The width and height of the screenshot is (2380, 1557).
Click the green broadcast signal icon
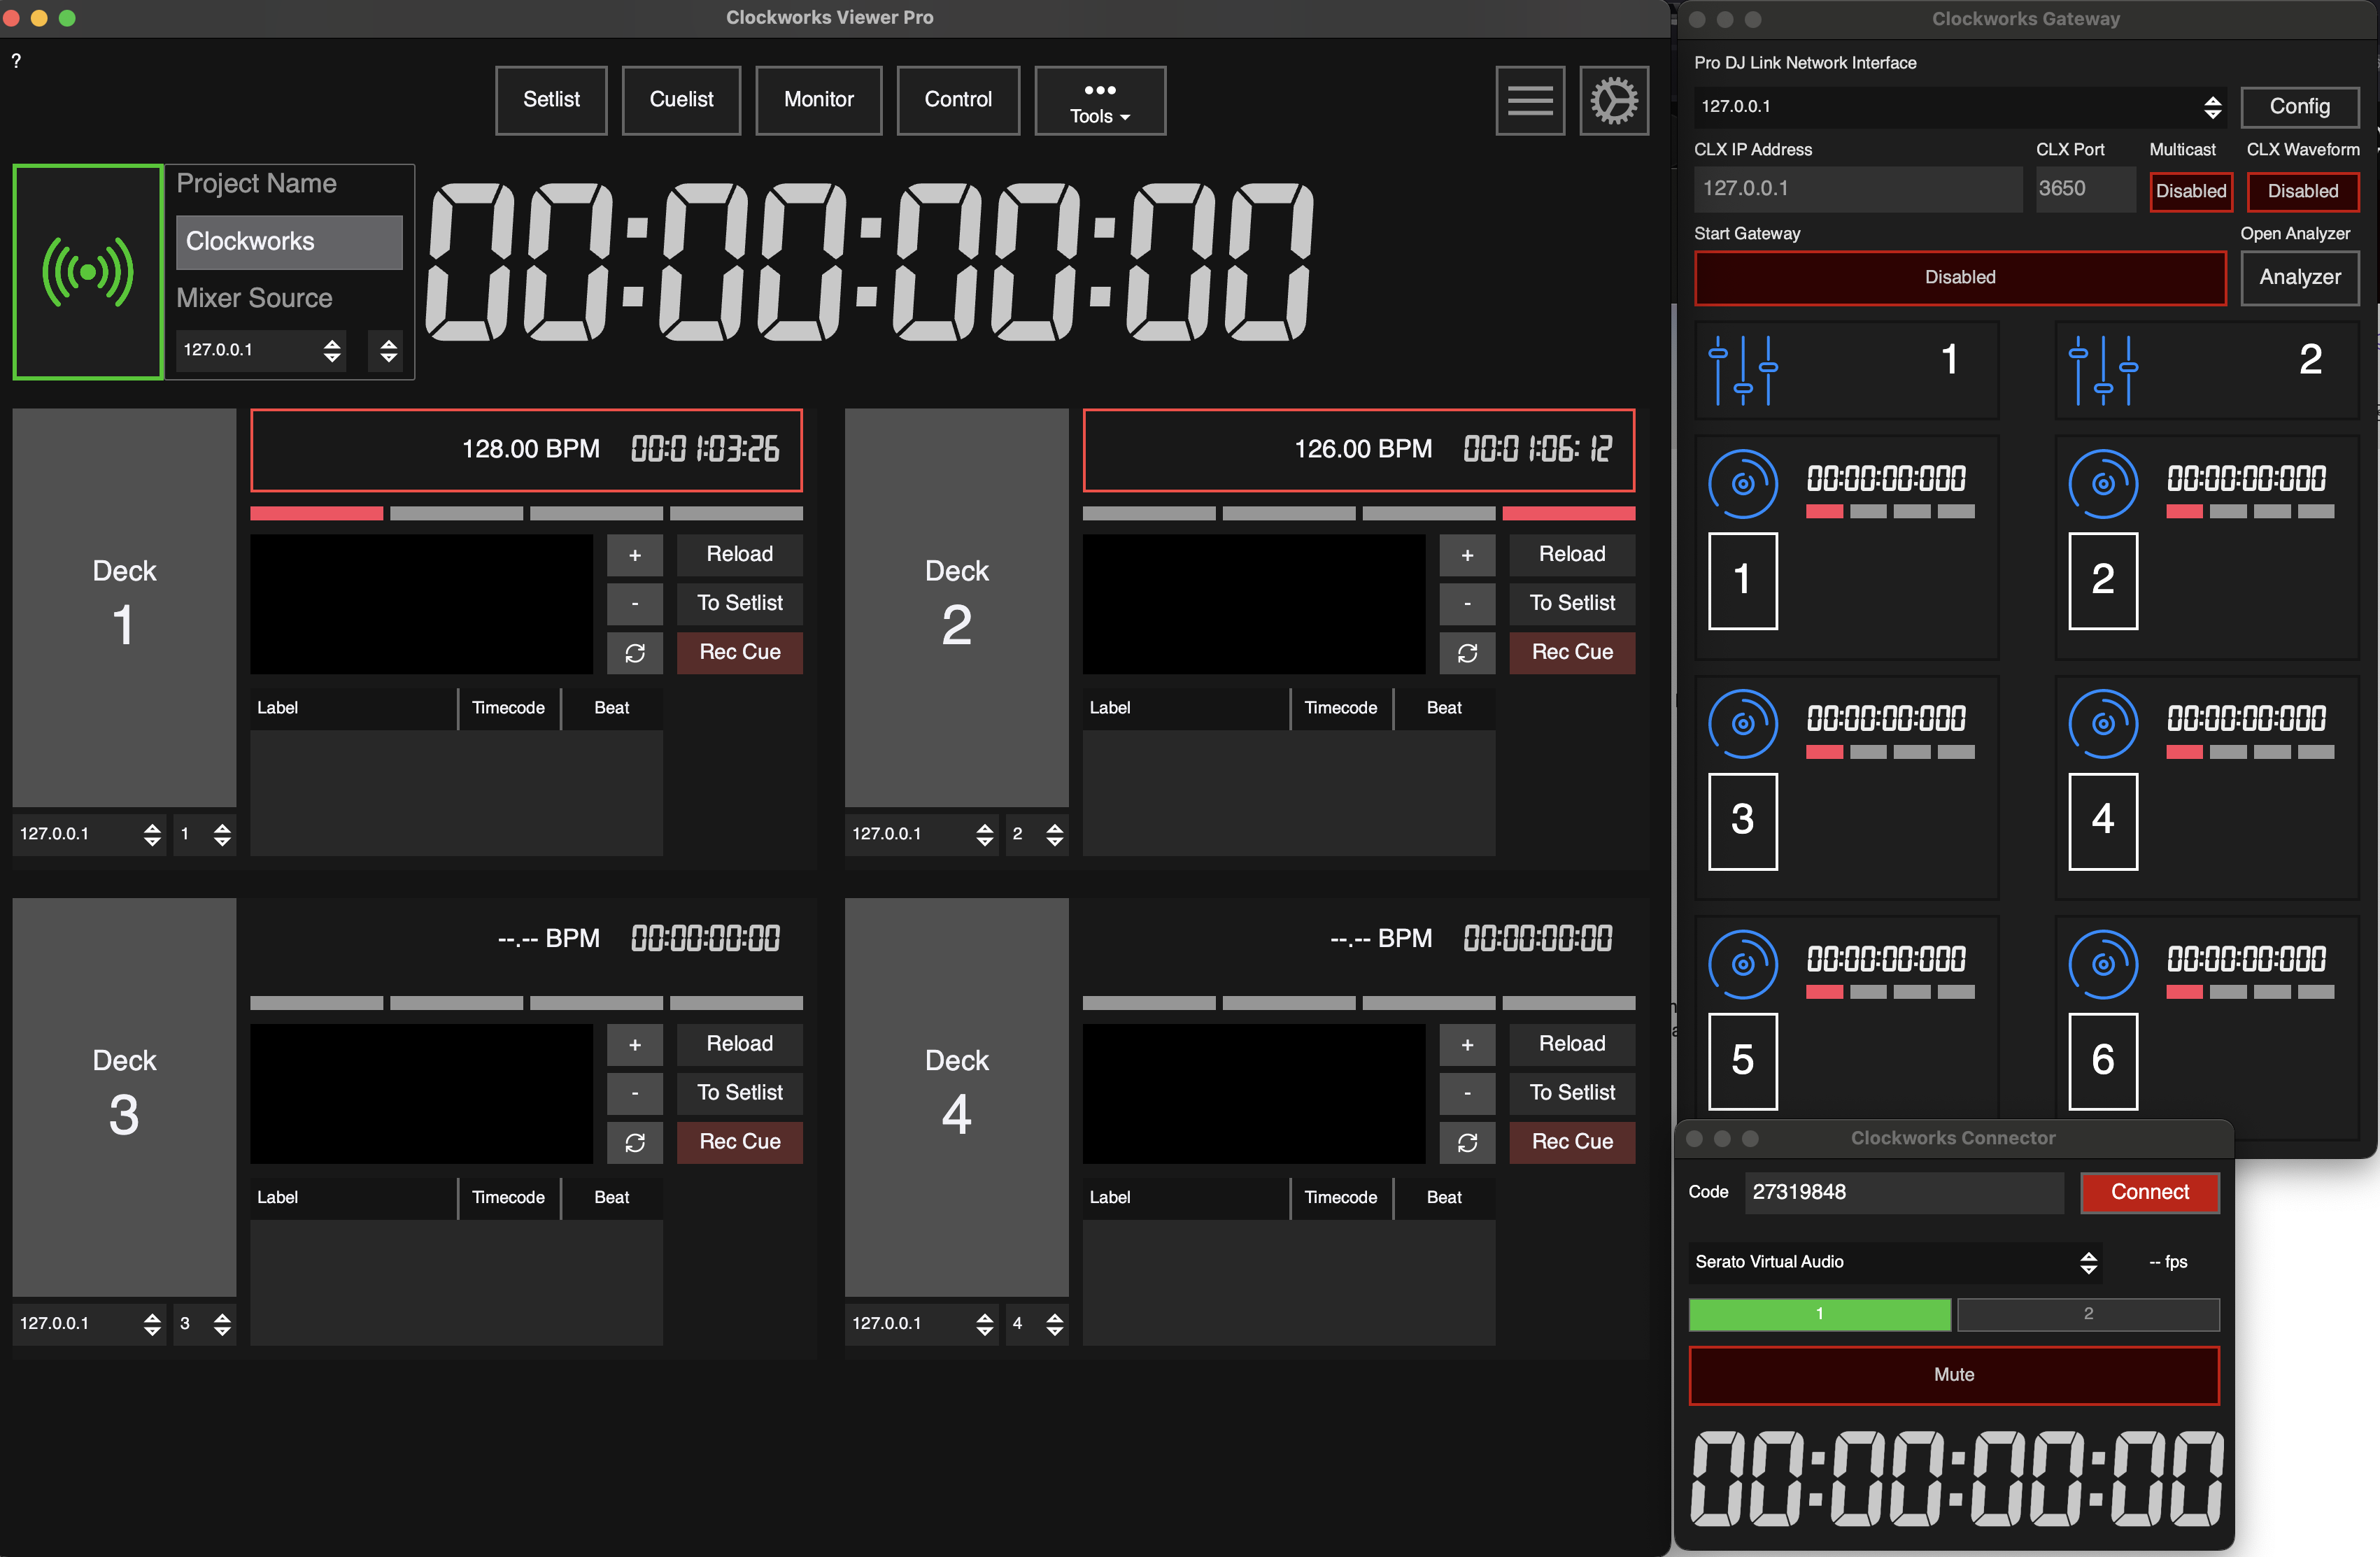coord(88,272)
